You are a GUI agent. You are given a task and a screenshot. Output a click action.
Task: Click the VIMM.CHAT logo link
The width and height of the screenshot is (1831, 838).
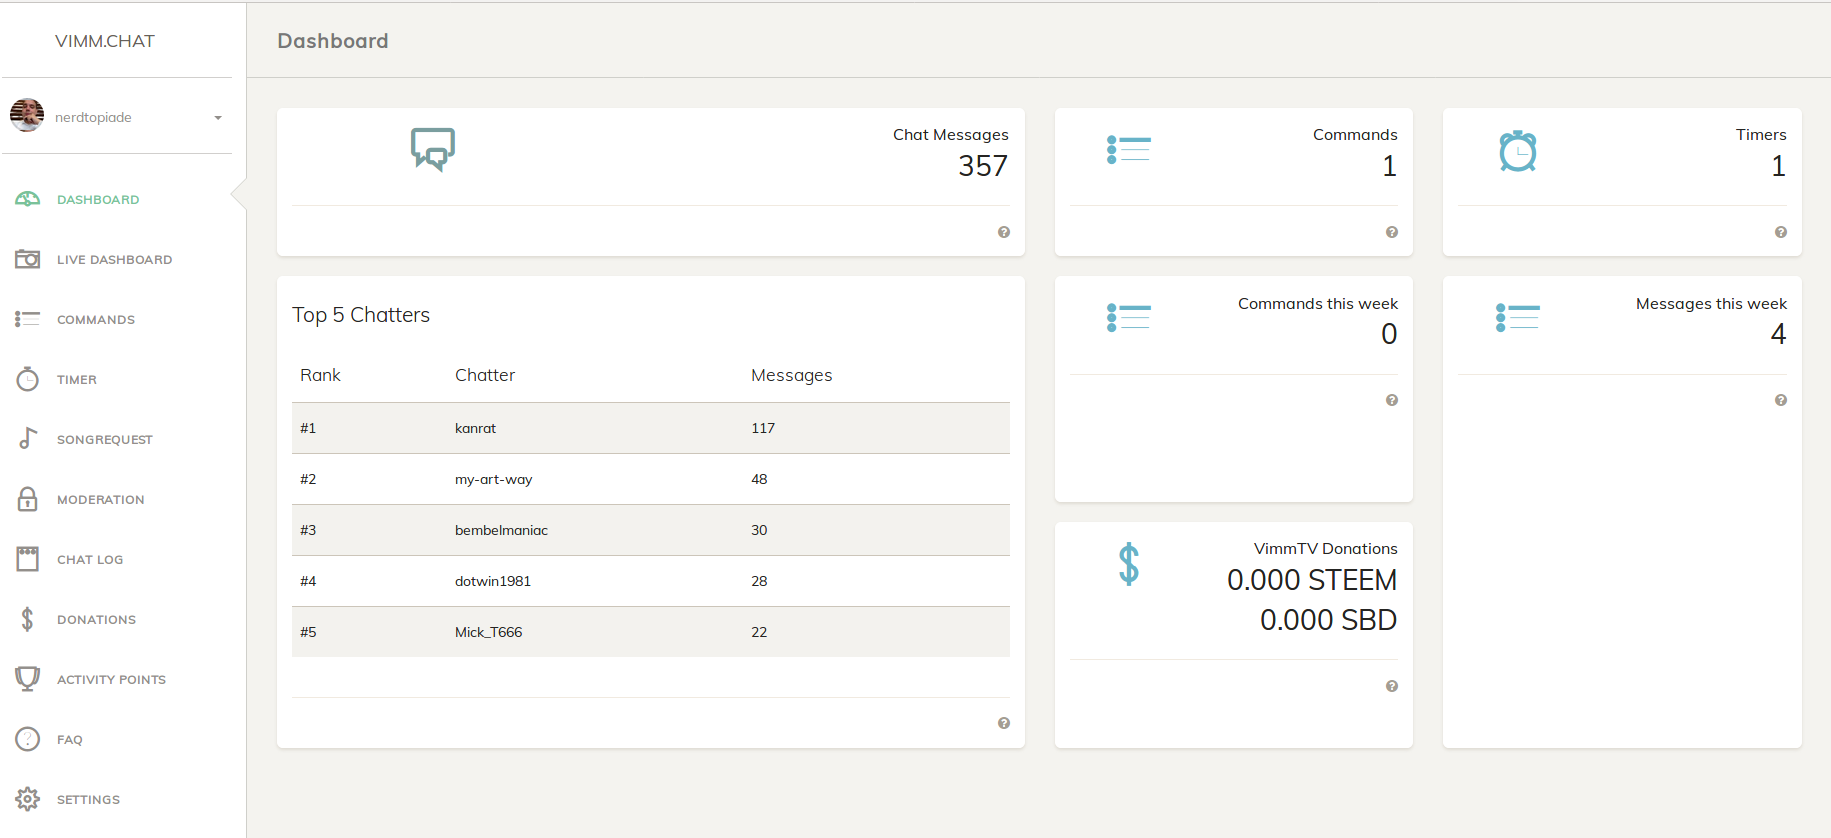click(105, 41)
